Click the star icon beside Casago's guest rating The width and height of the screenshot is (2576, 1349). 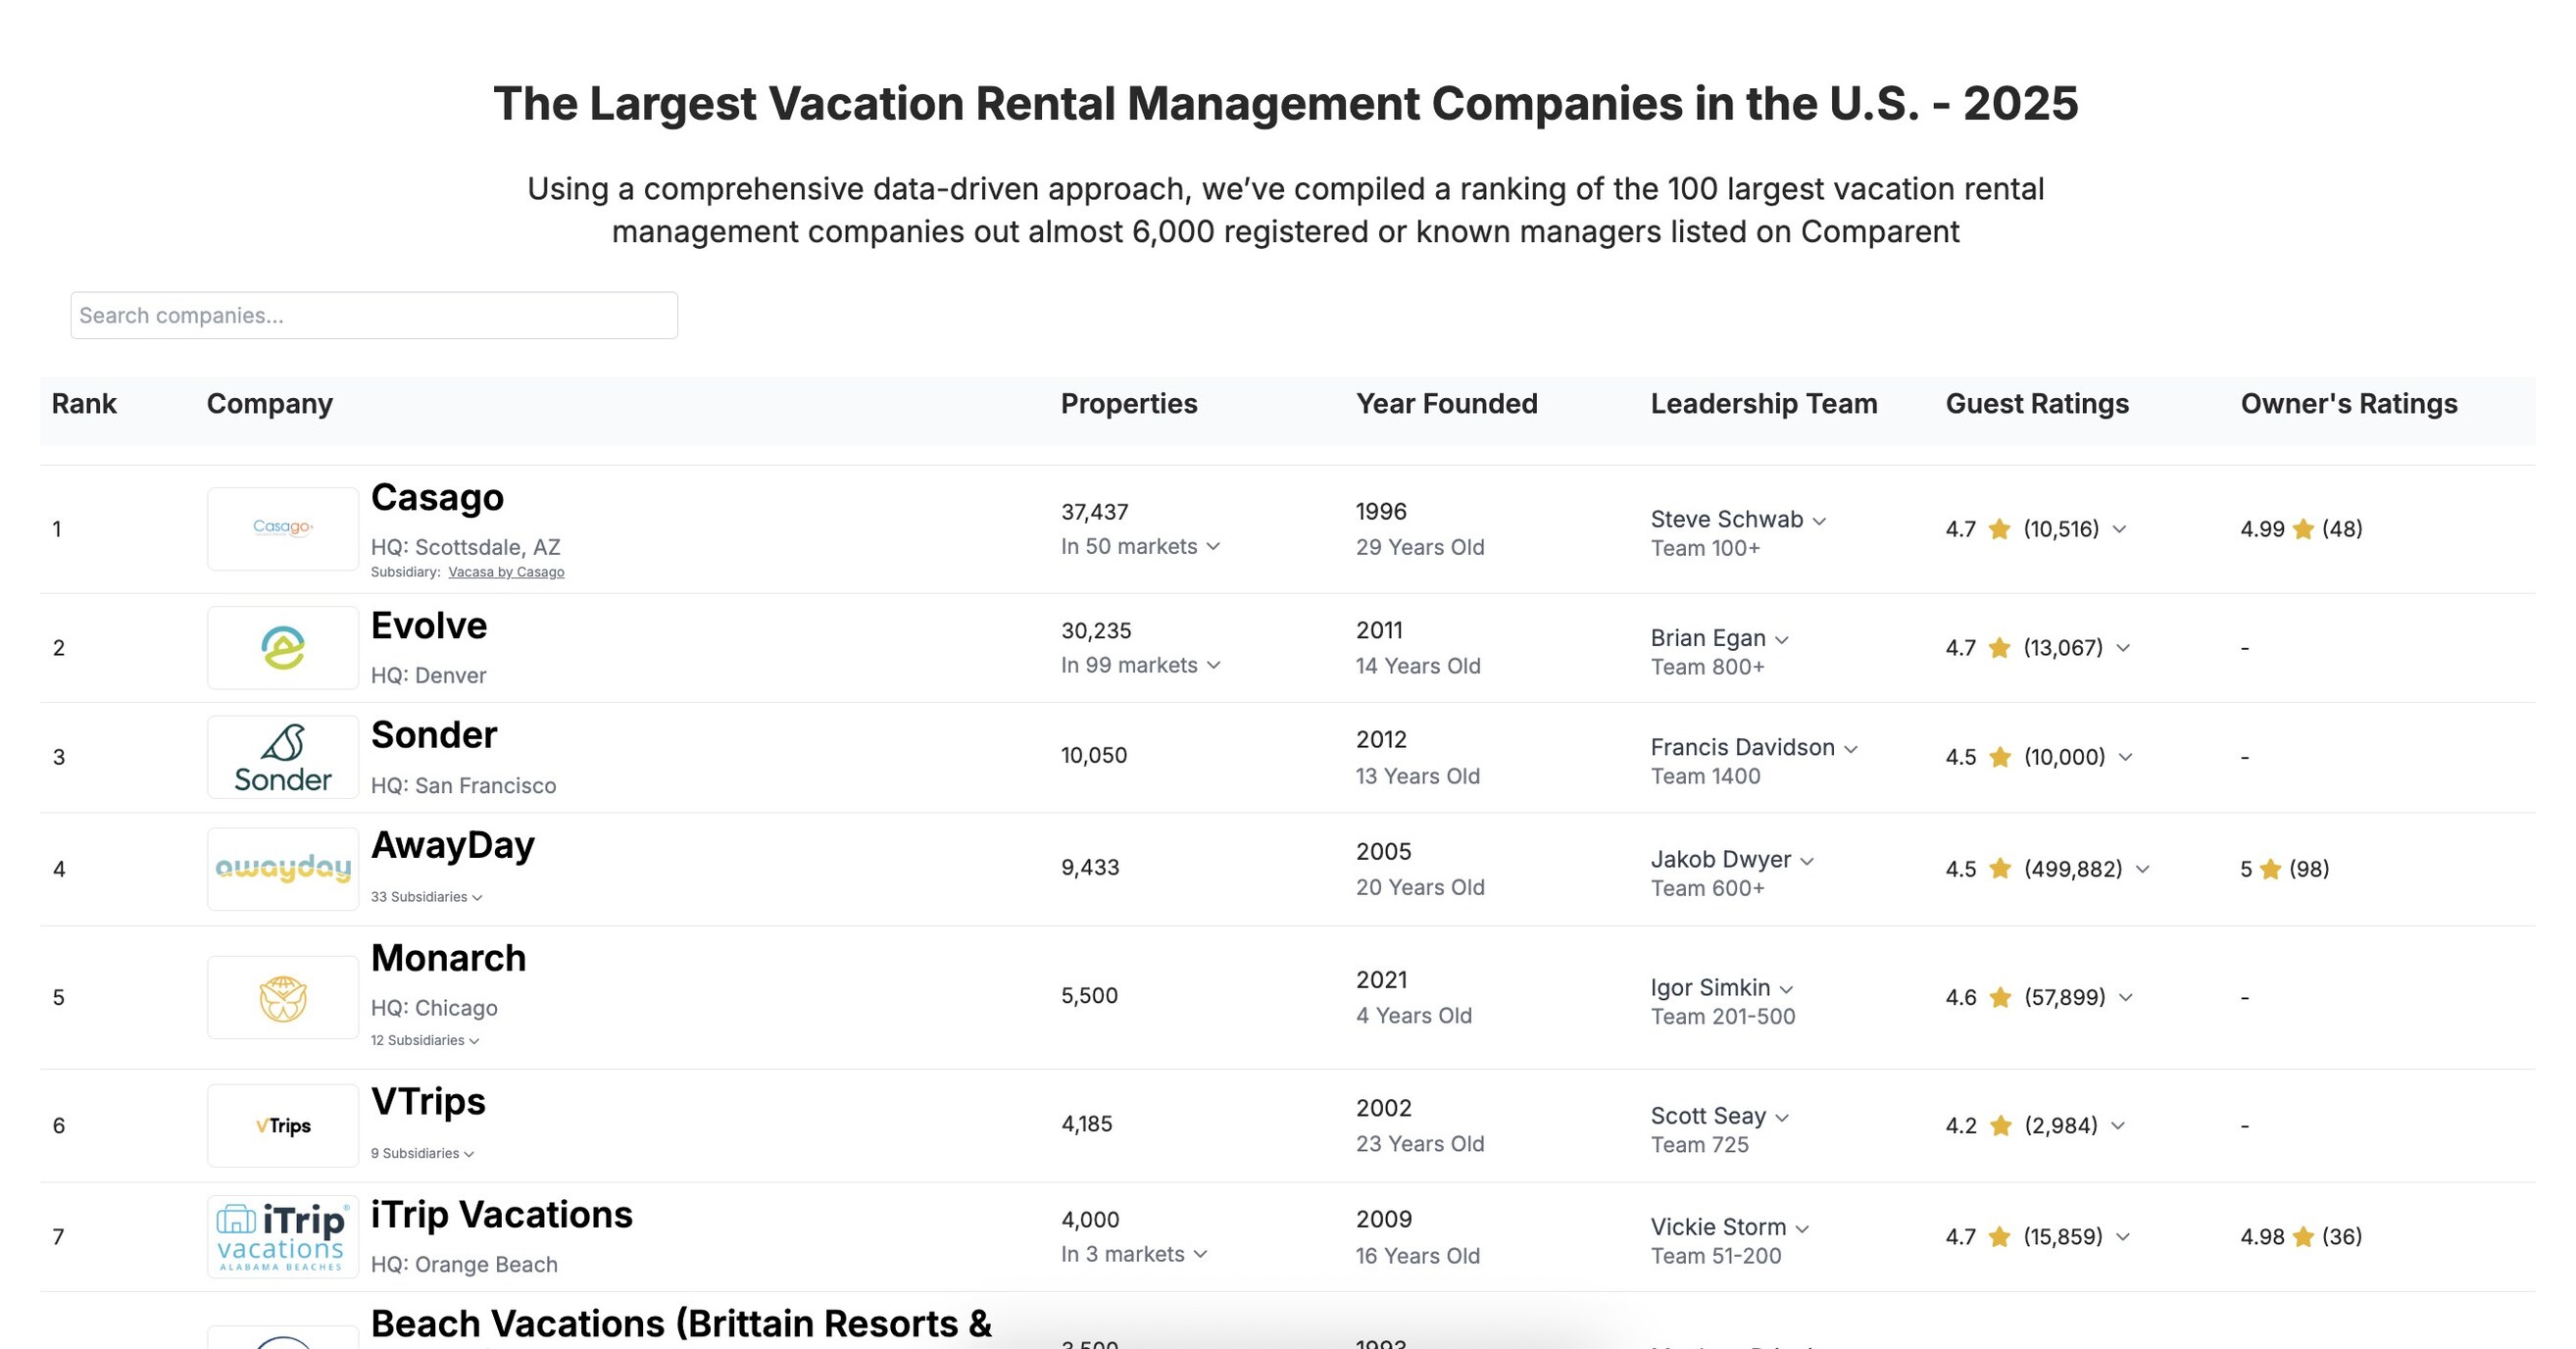point(2000,530)
